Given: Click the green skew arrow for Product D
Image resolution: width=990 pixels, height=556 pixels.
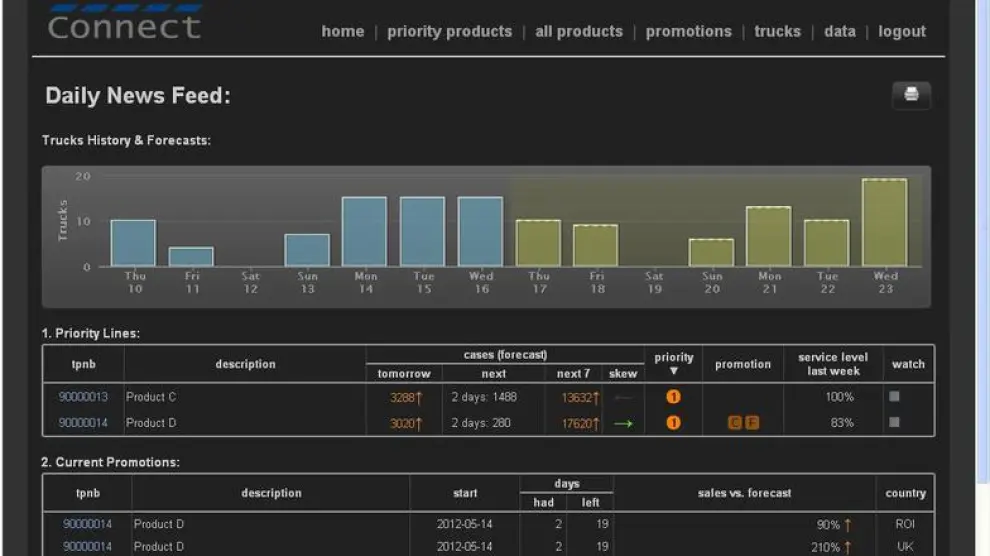Looking at the screenshot, I should (623, 423).
